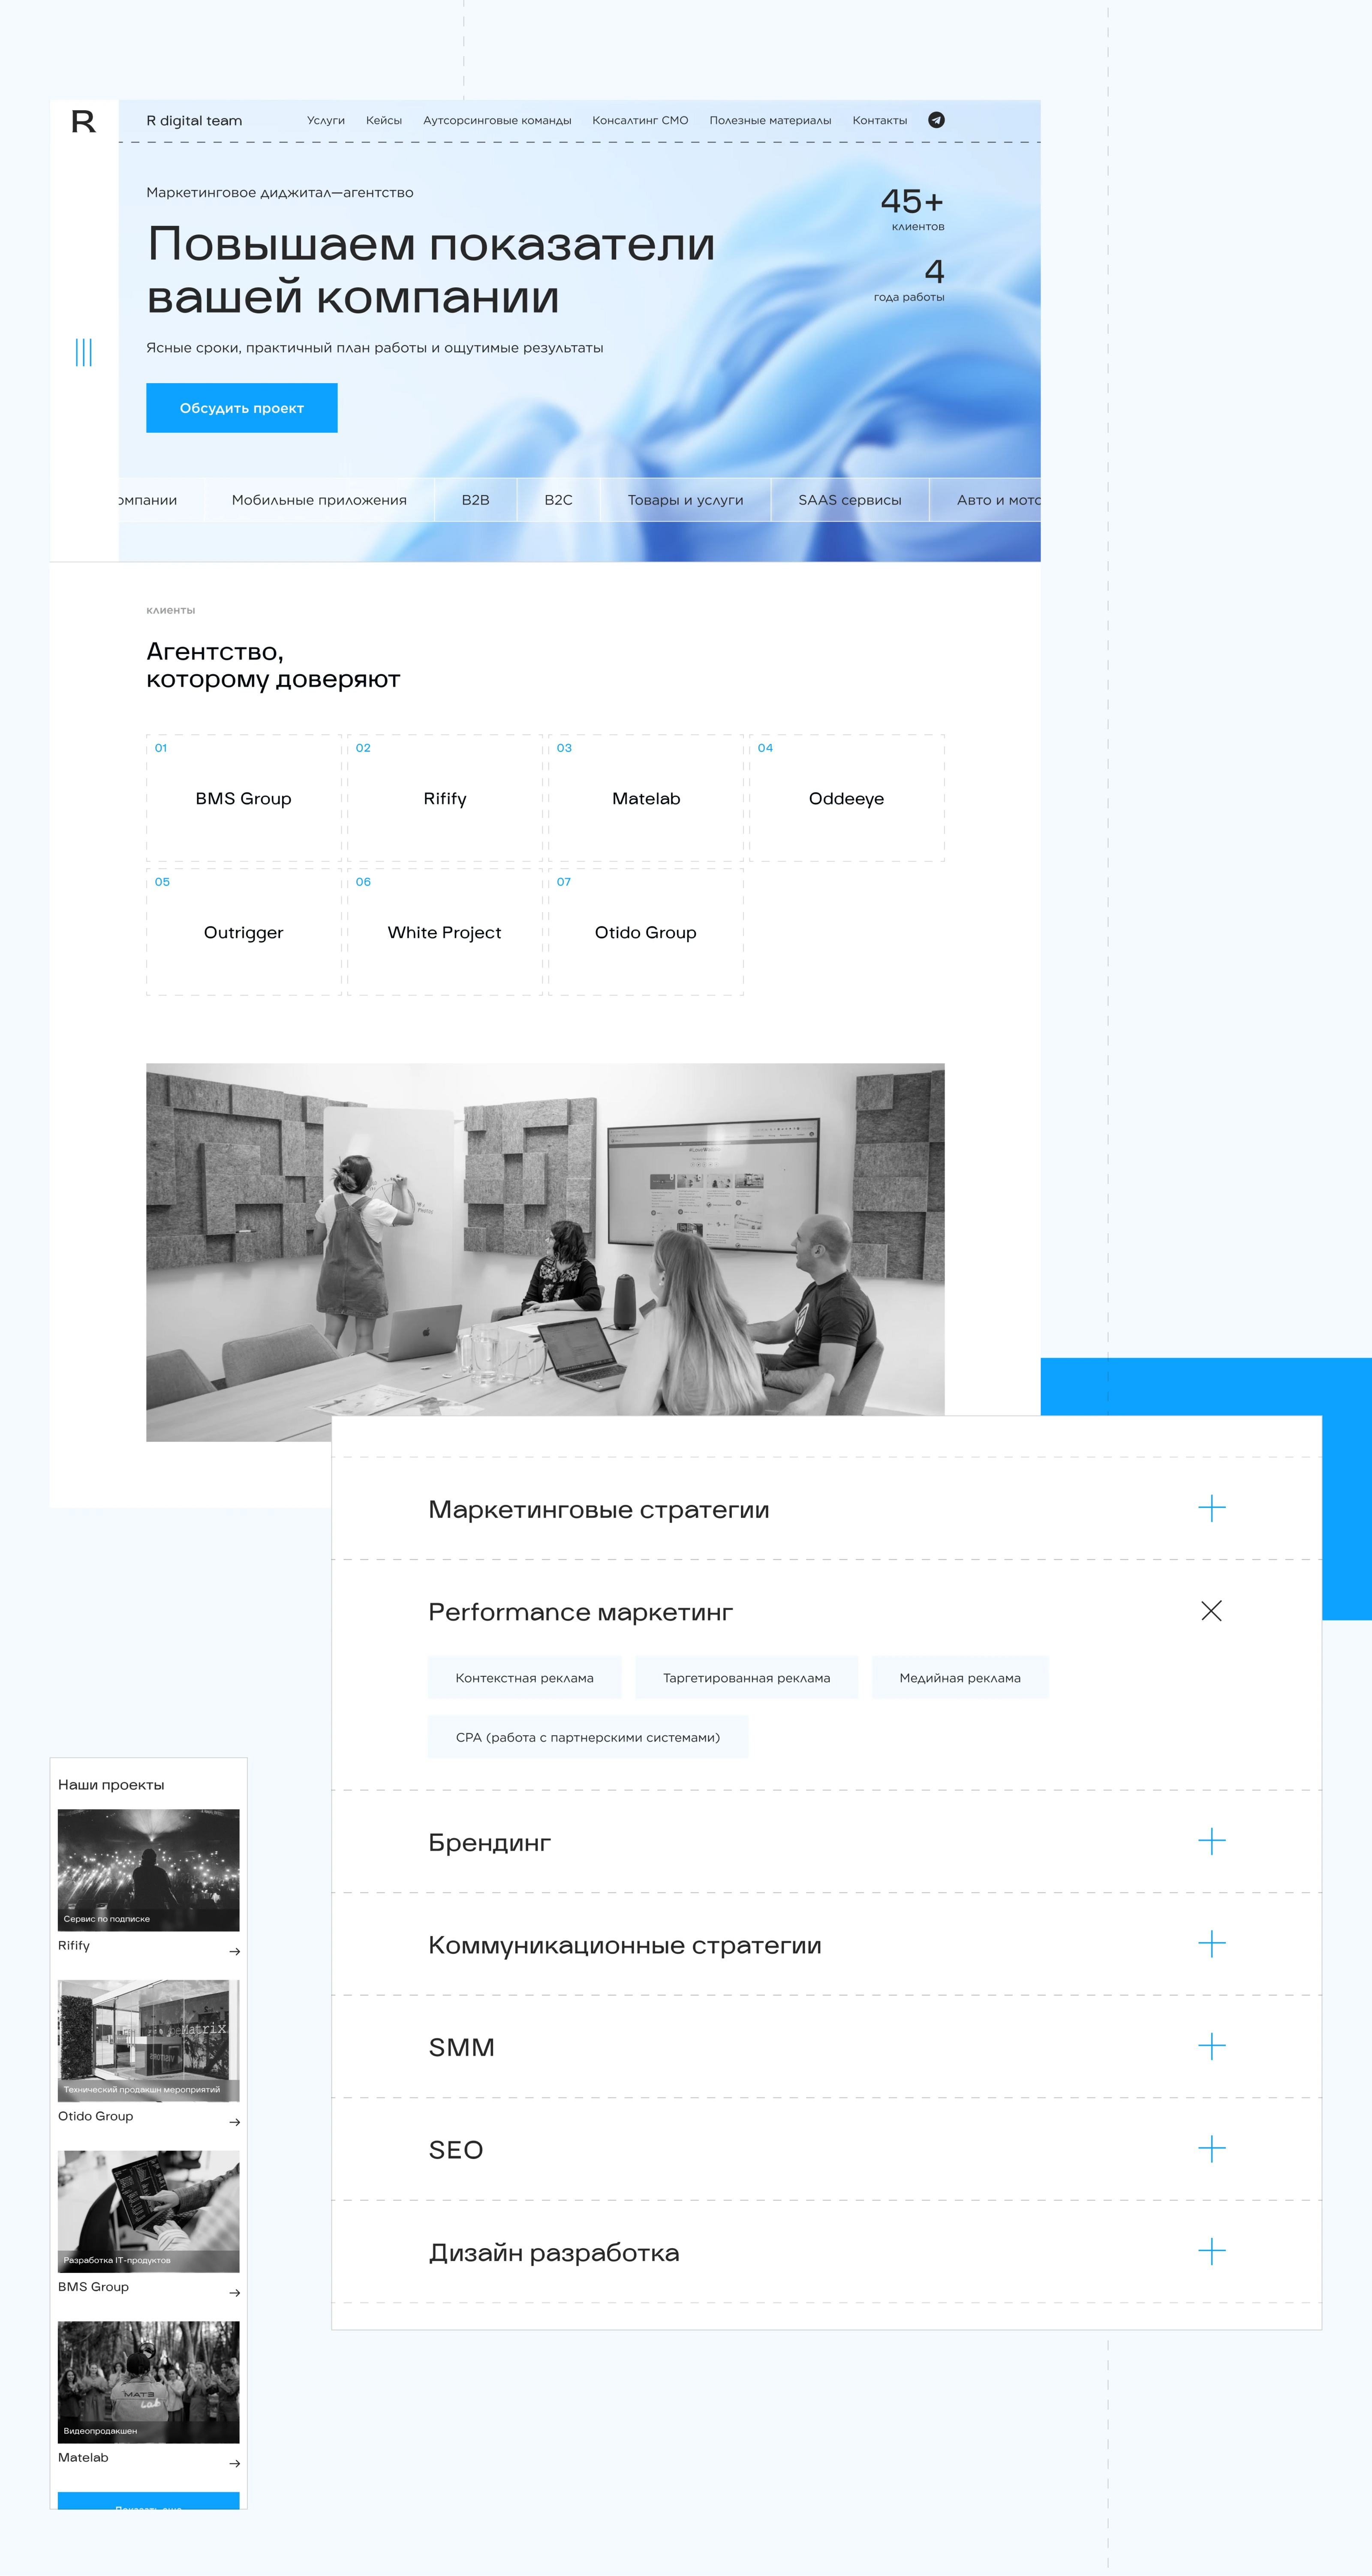Click arrow icon next to Matelab project
This screenshot has width=1372, height=2576.
coord(234,2463)
